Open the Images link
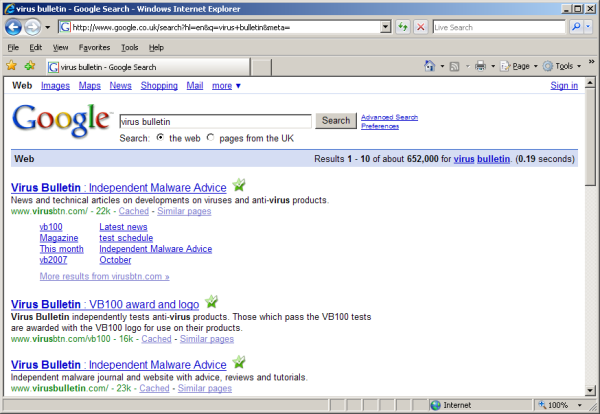The image size is (600, 414). pyautogui.click(x=55, y=86)
